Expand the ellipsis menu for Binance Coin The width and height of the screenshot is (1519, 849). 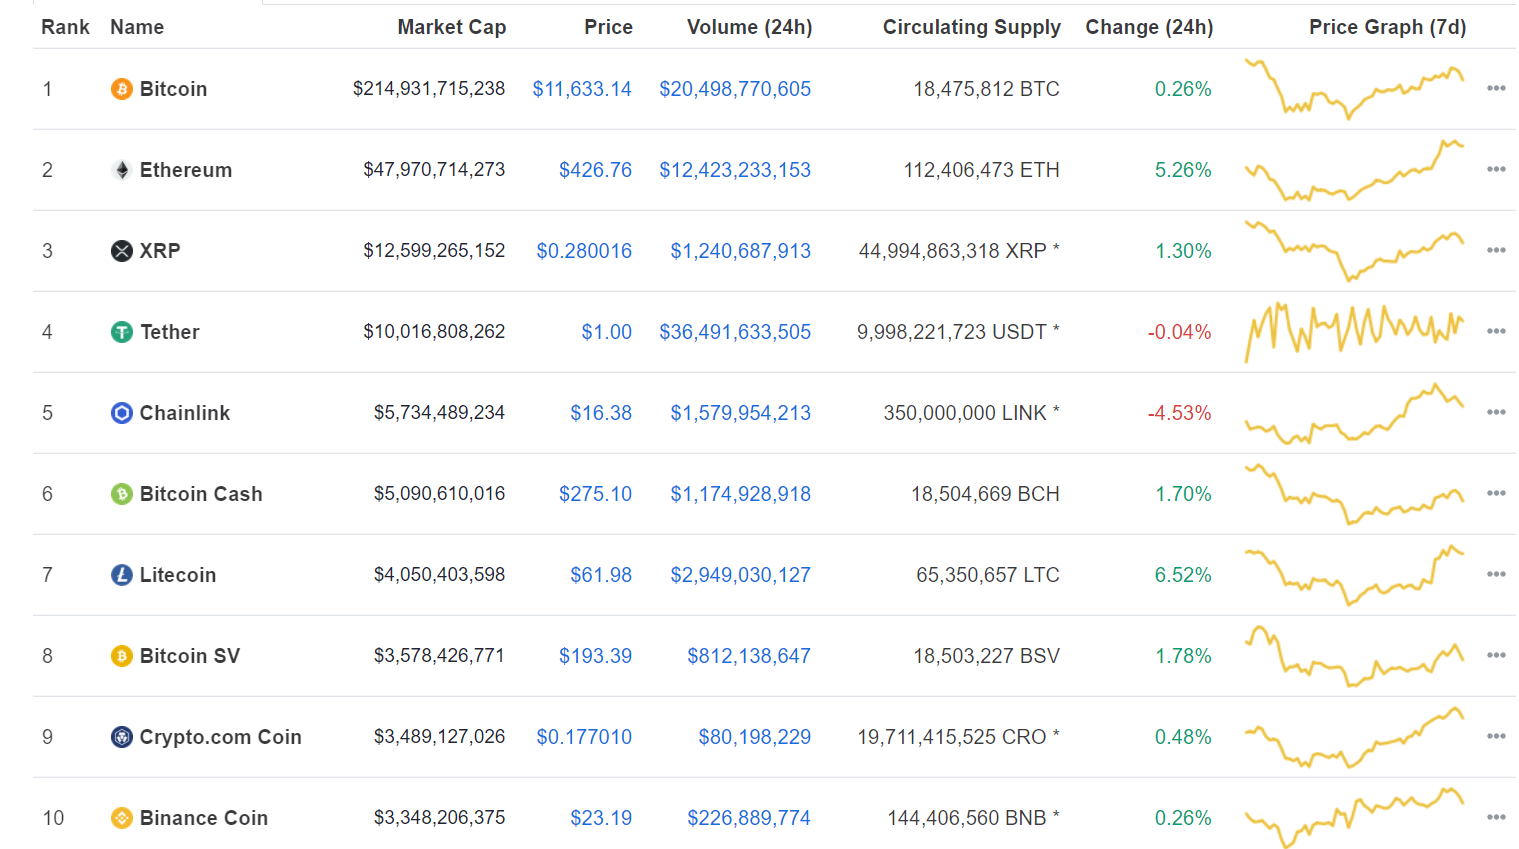(1496, 818)
